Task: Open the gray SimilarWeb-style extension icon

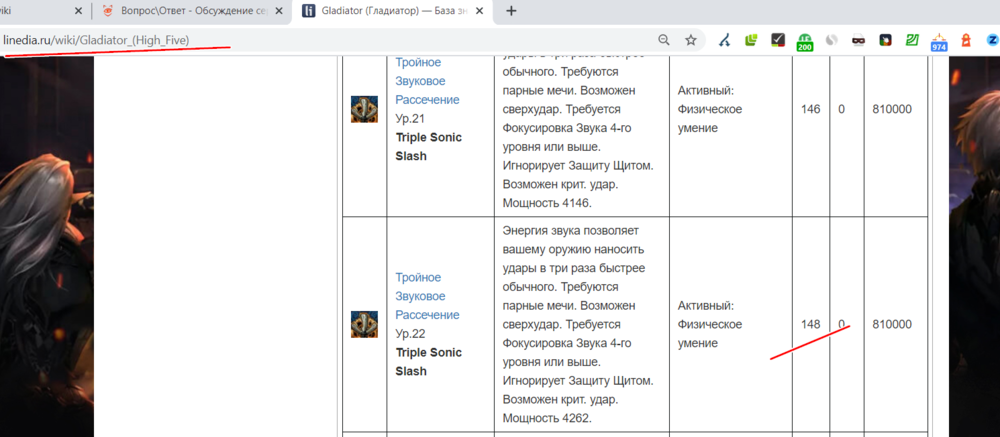Action: [x=831, y=40]
